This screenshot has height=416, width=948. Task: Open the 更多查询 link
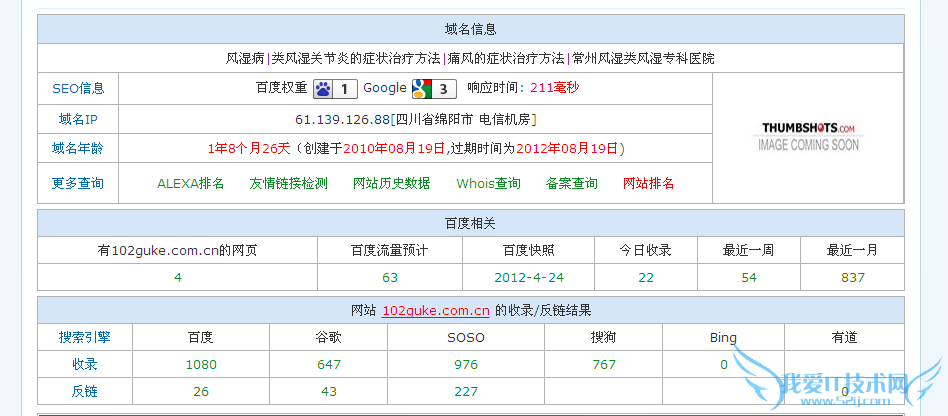click(78, 183)
